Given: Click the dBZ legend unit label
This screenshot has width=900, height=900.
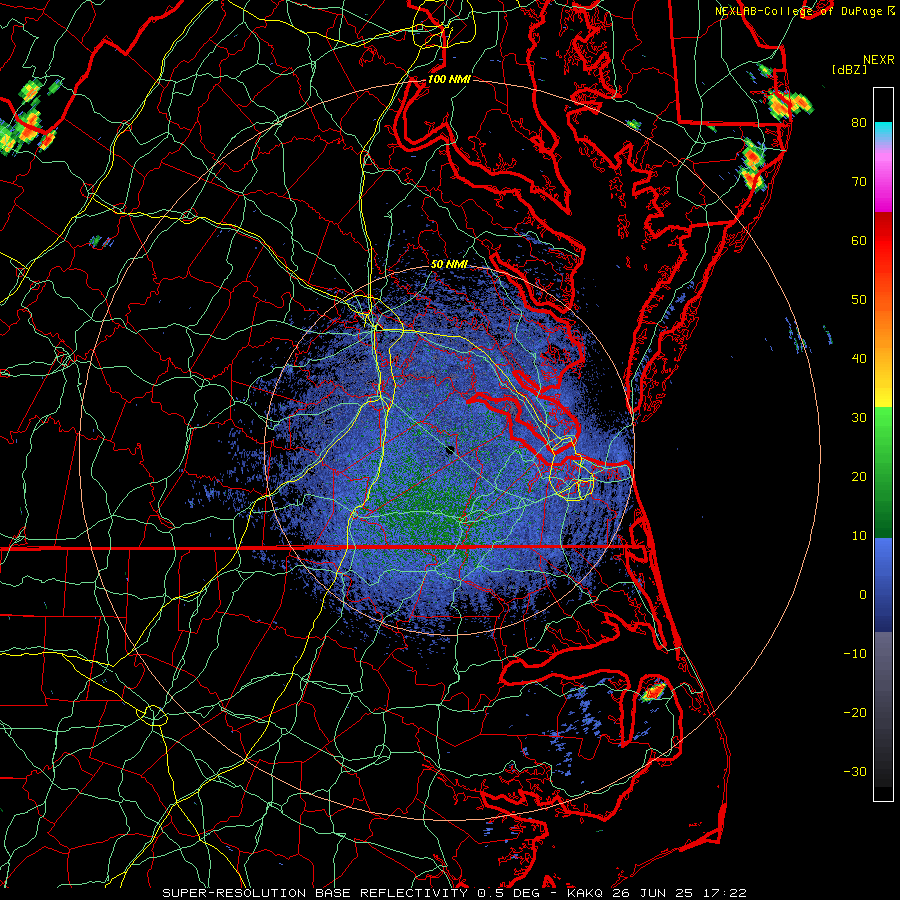Looking at the screenshot, I should tap(849, 69).
